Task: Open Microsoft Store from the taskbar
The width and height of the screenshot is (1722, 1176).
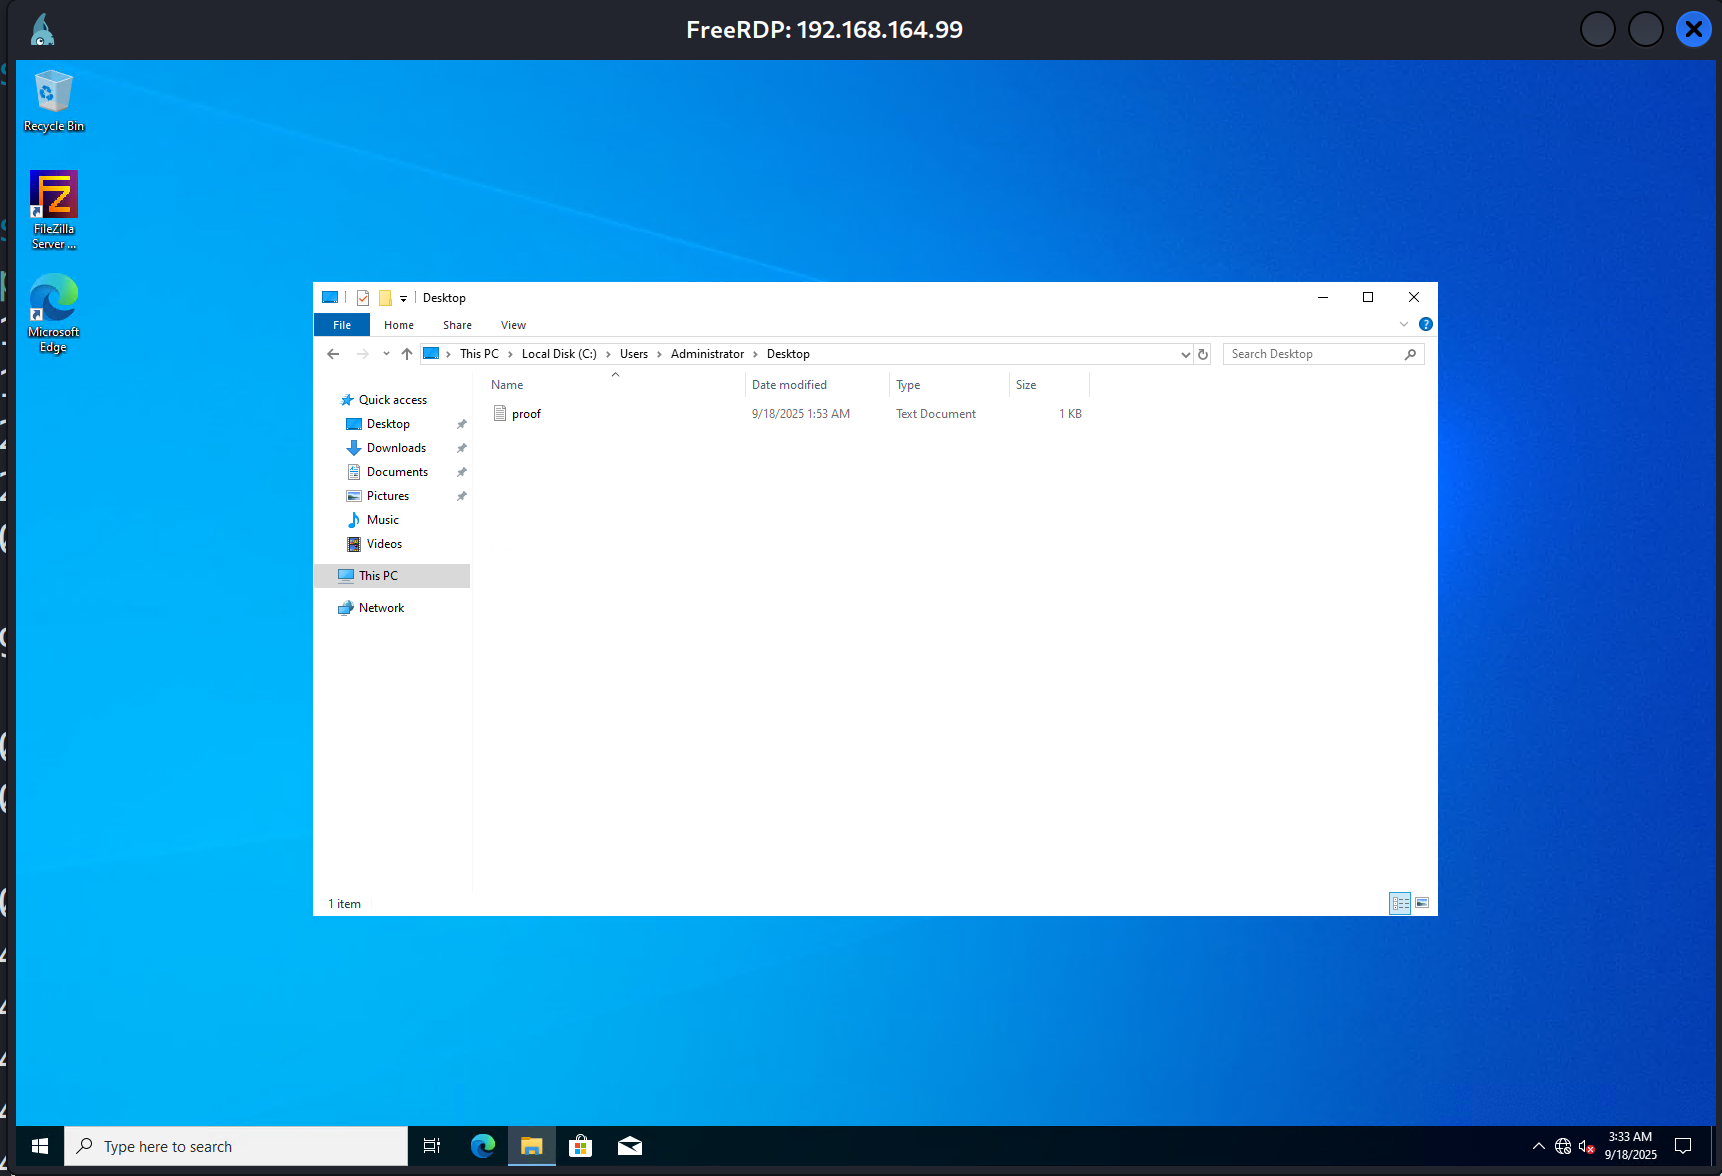Action: point(580,1146)
